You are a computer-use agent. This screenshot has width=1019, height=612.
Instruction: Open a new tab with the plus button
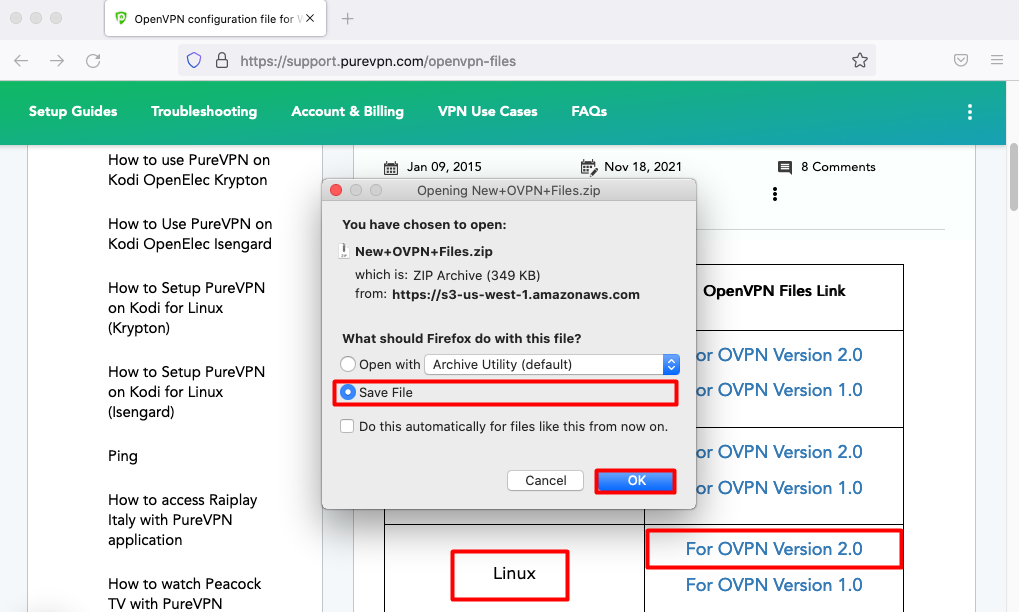pos(348,19)
